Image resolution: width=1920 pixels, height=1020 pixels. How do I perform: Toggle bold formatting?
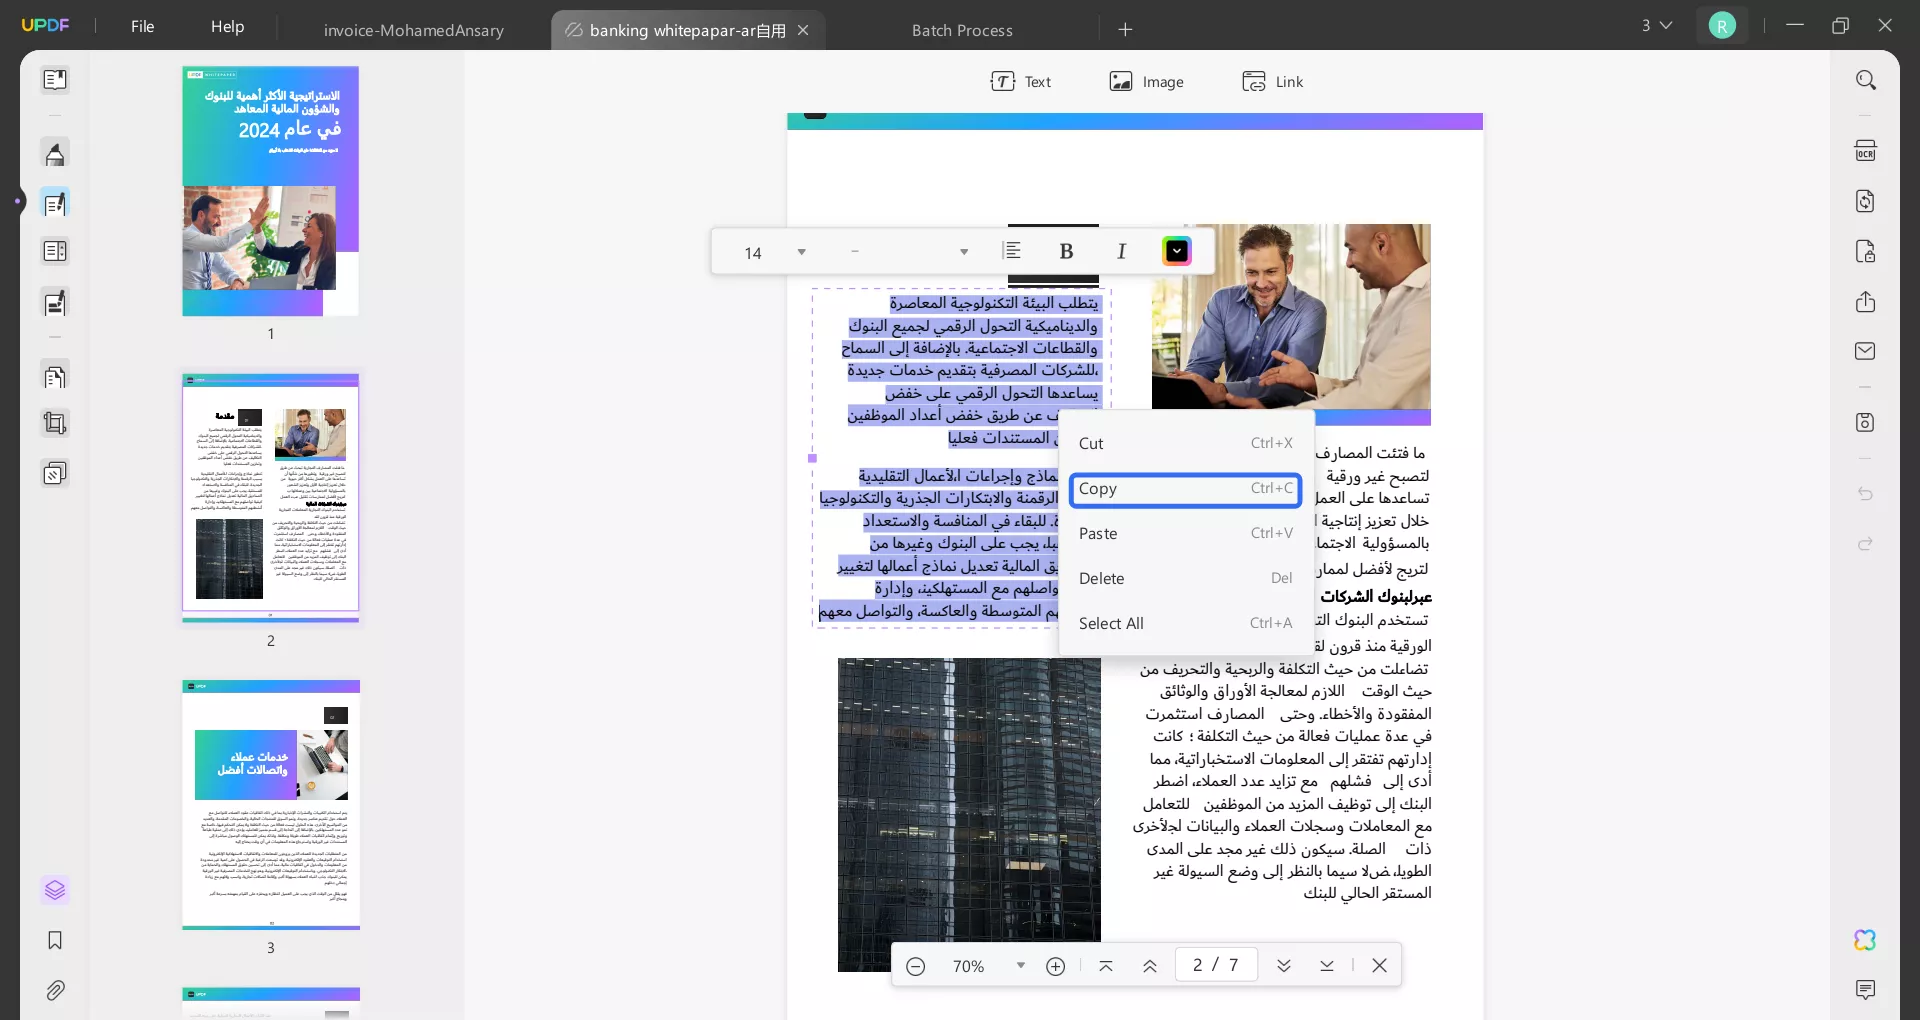1066,251
